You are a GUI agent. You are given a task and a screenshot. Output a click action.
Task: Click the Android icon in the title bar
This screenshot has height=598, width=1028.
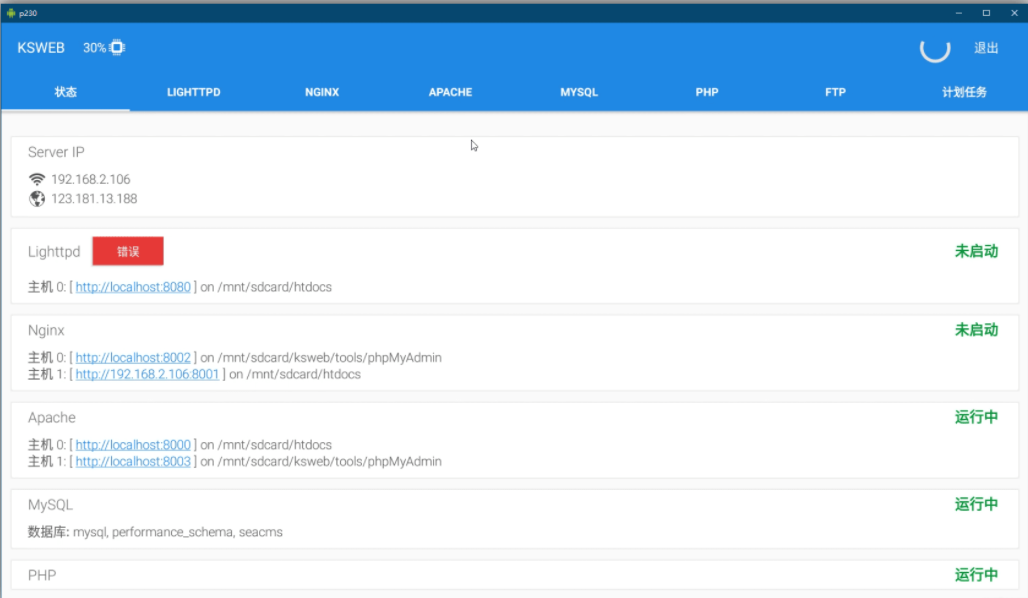tap(10, 12)
